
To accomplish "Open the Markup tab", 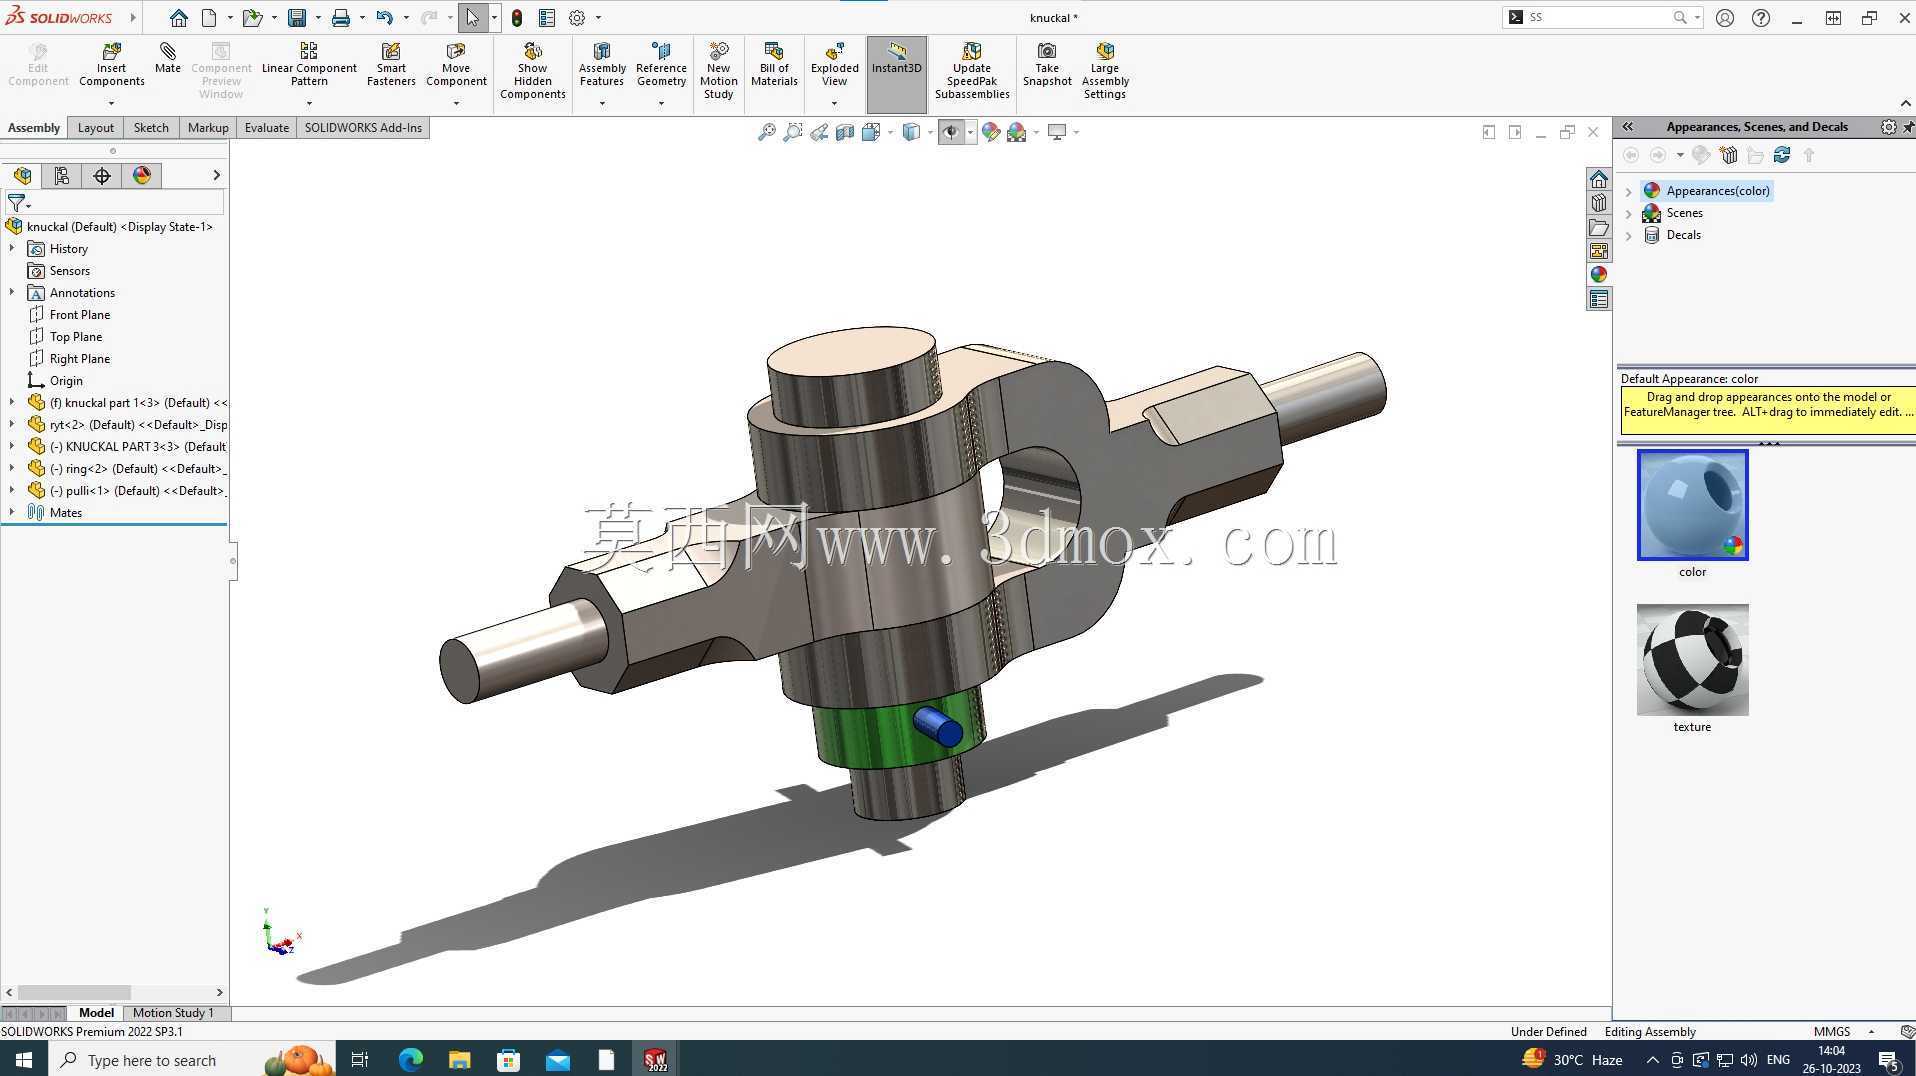I will (x=208, y=128).
